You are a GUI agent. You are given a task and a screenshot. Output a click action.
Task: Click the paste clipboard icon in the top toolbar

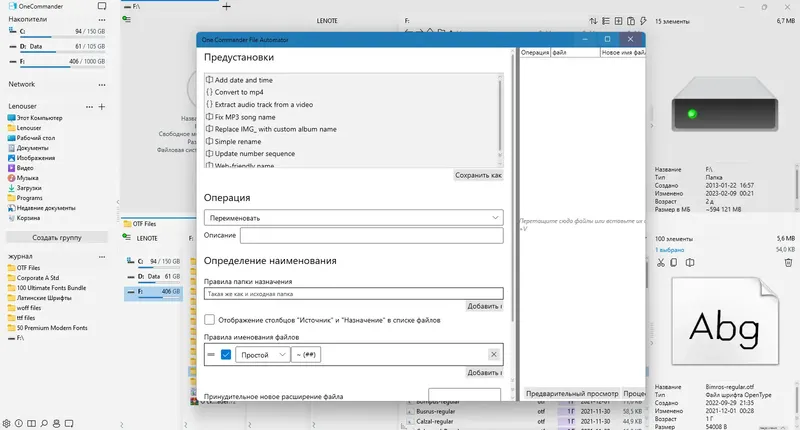(x=631, y=21)
